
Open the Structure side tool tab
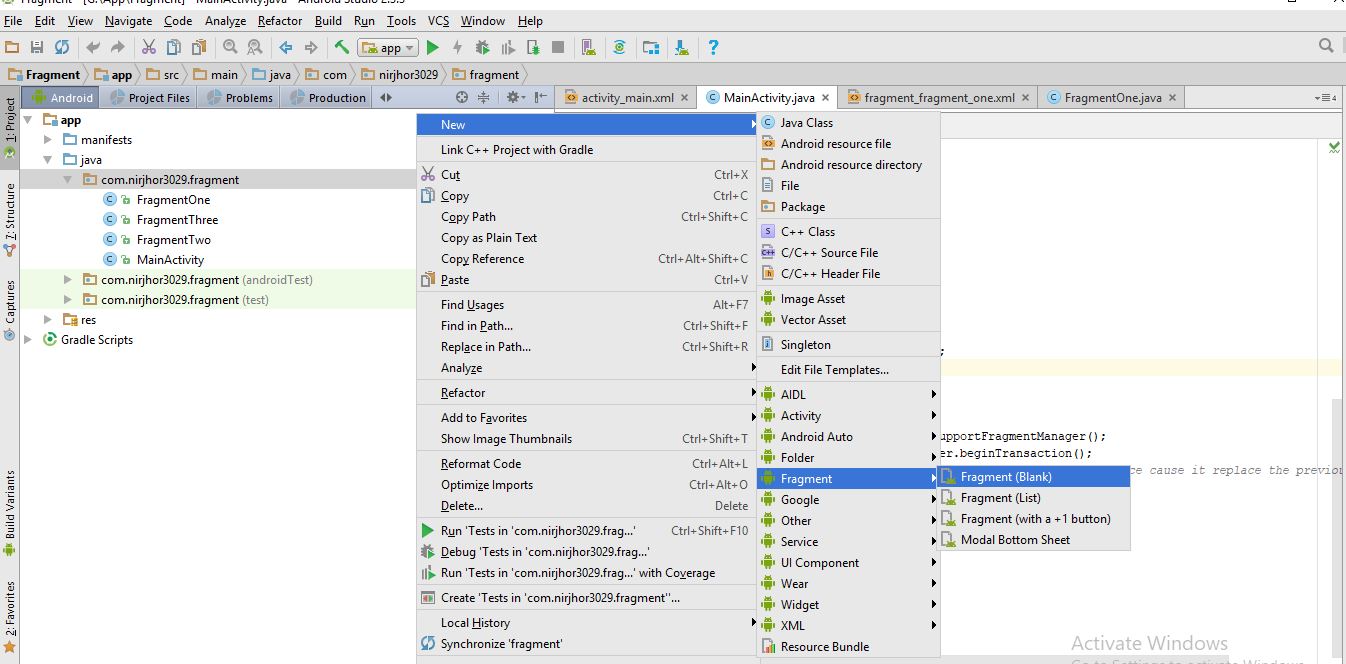click(10, 221)
